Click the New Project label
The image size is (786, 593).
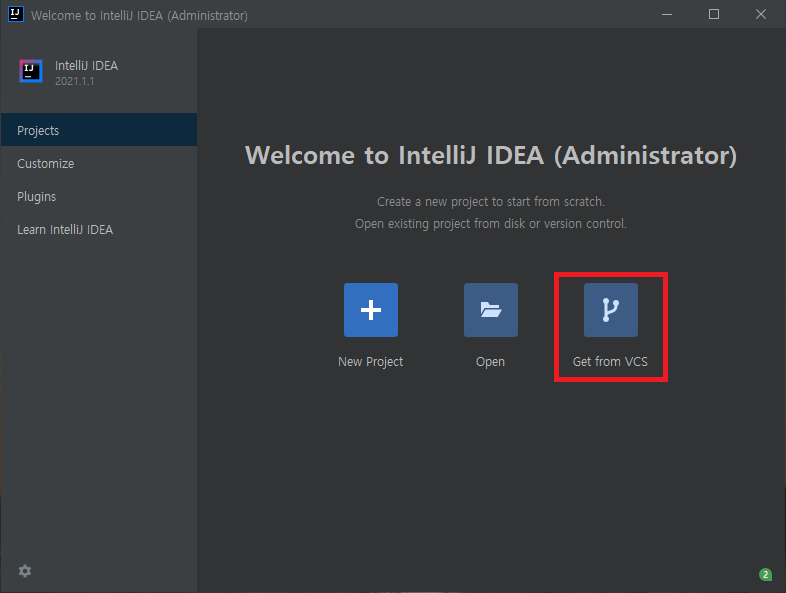click(x=370, y=361)
